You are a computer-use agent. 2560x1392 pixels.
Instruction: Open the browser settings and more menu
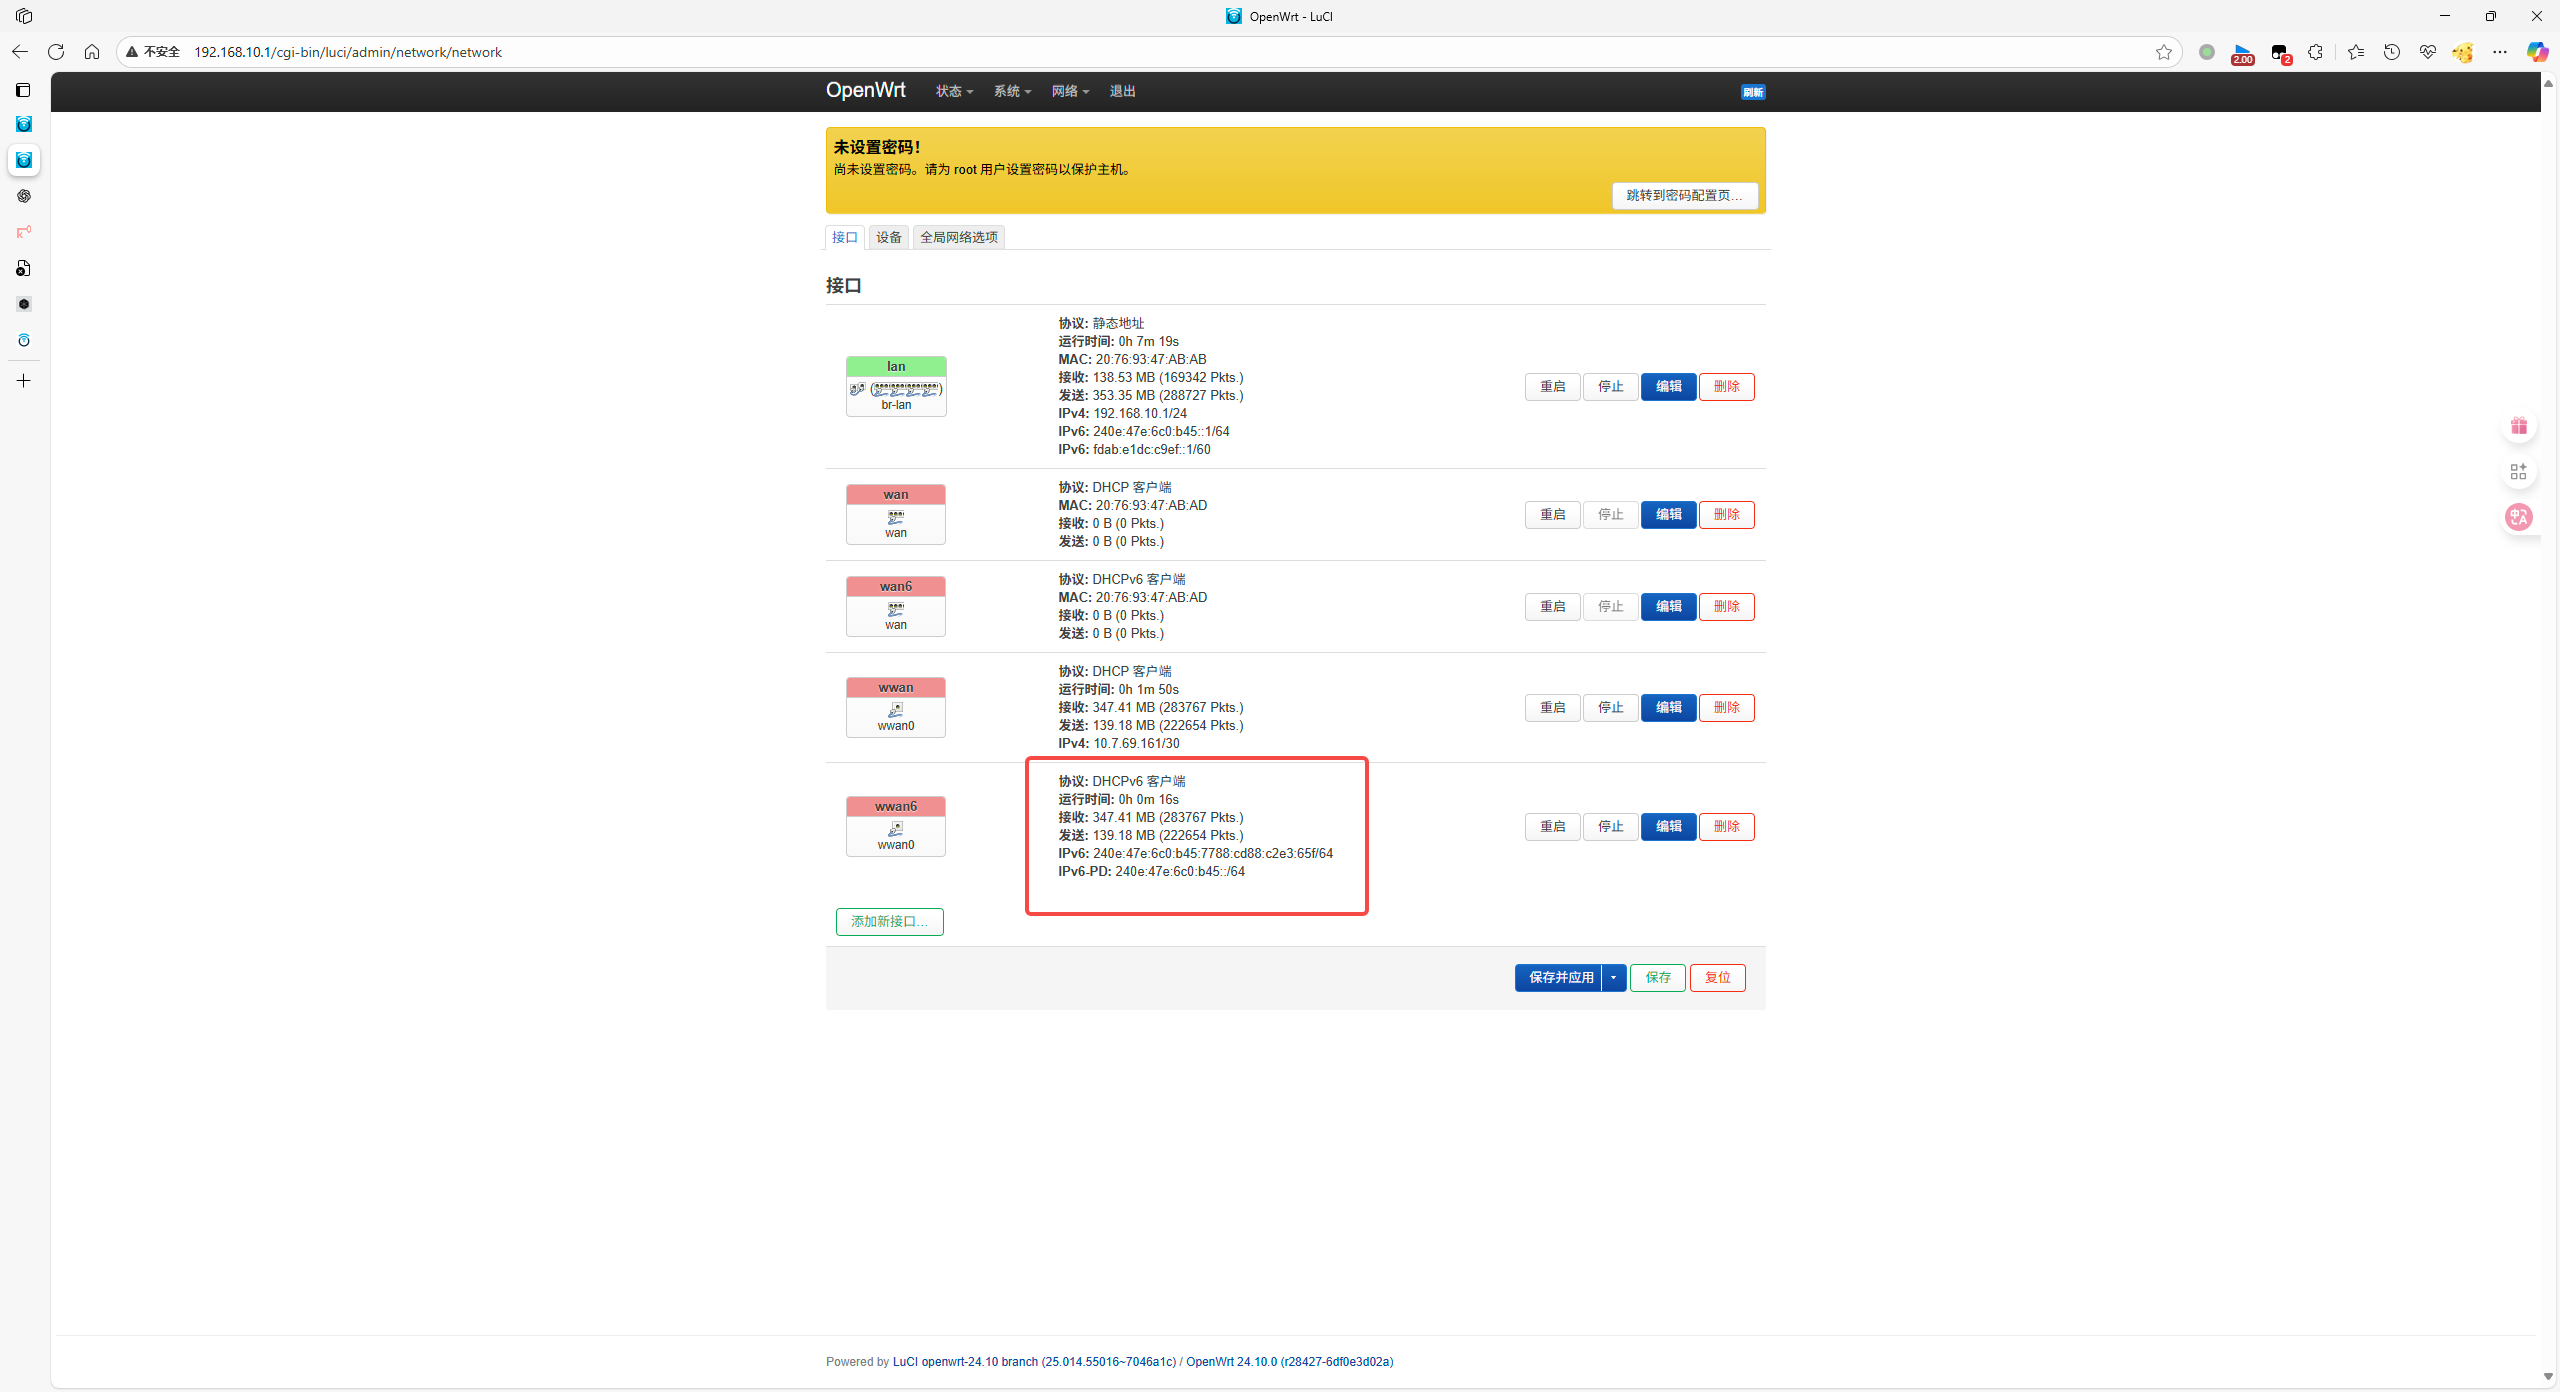[2500, 52]
